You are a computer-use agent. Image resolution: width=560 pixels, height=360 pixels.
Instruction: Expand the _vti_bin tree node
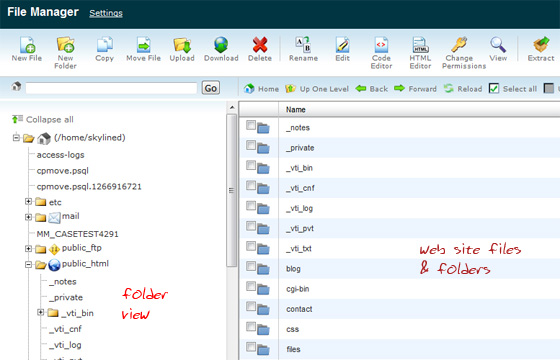[41, 312]
